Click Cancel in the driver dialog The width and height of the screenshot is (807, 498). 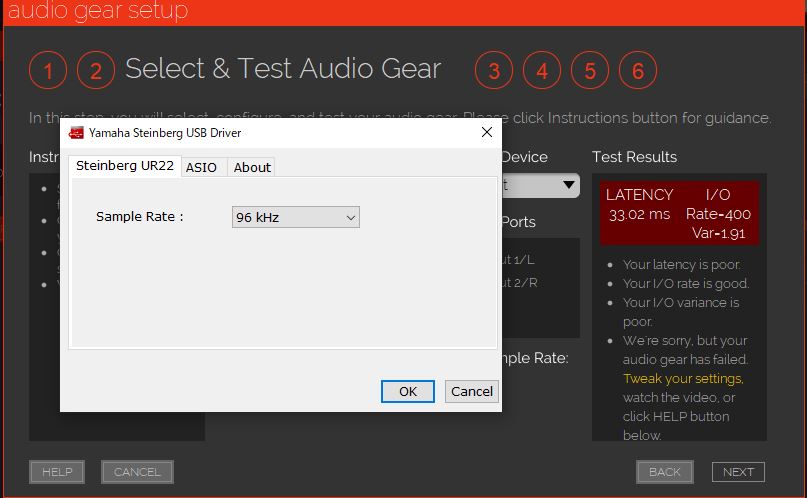point(472,391)
